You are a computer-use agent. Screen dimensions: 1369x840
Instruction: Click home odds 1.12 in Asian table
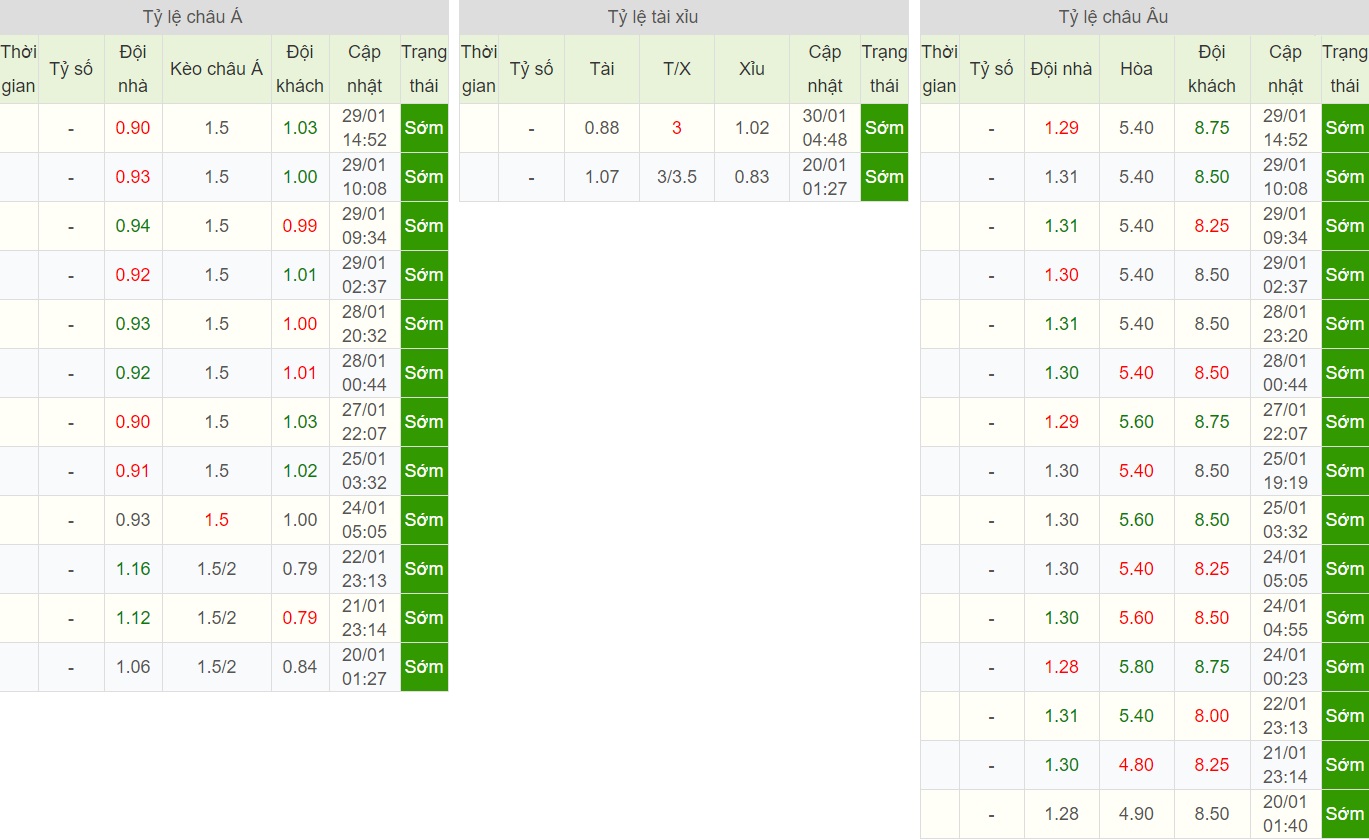click(x=133, y=618)
